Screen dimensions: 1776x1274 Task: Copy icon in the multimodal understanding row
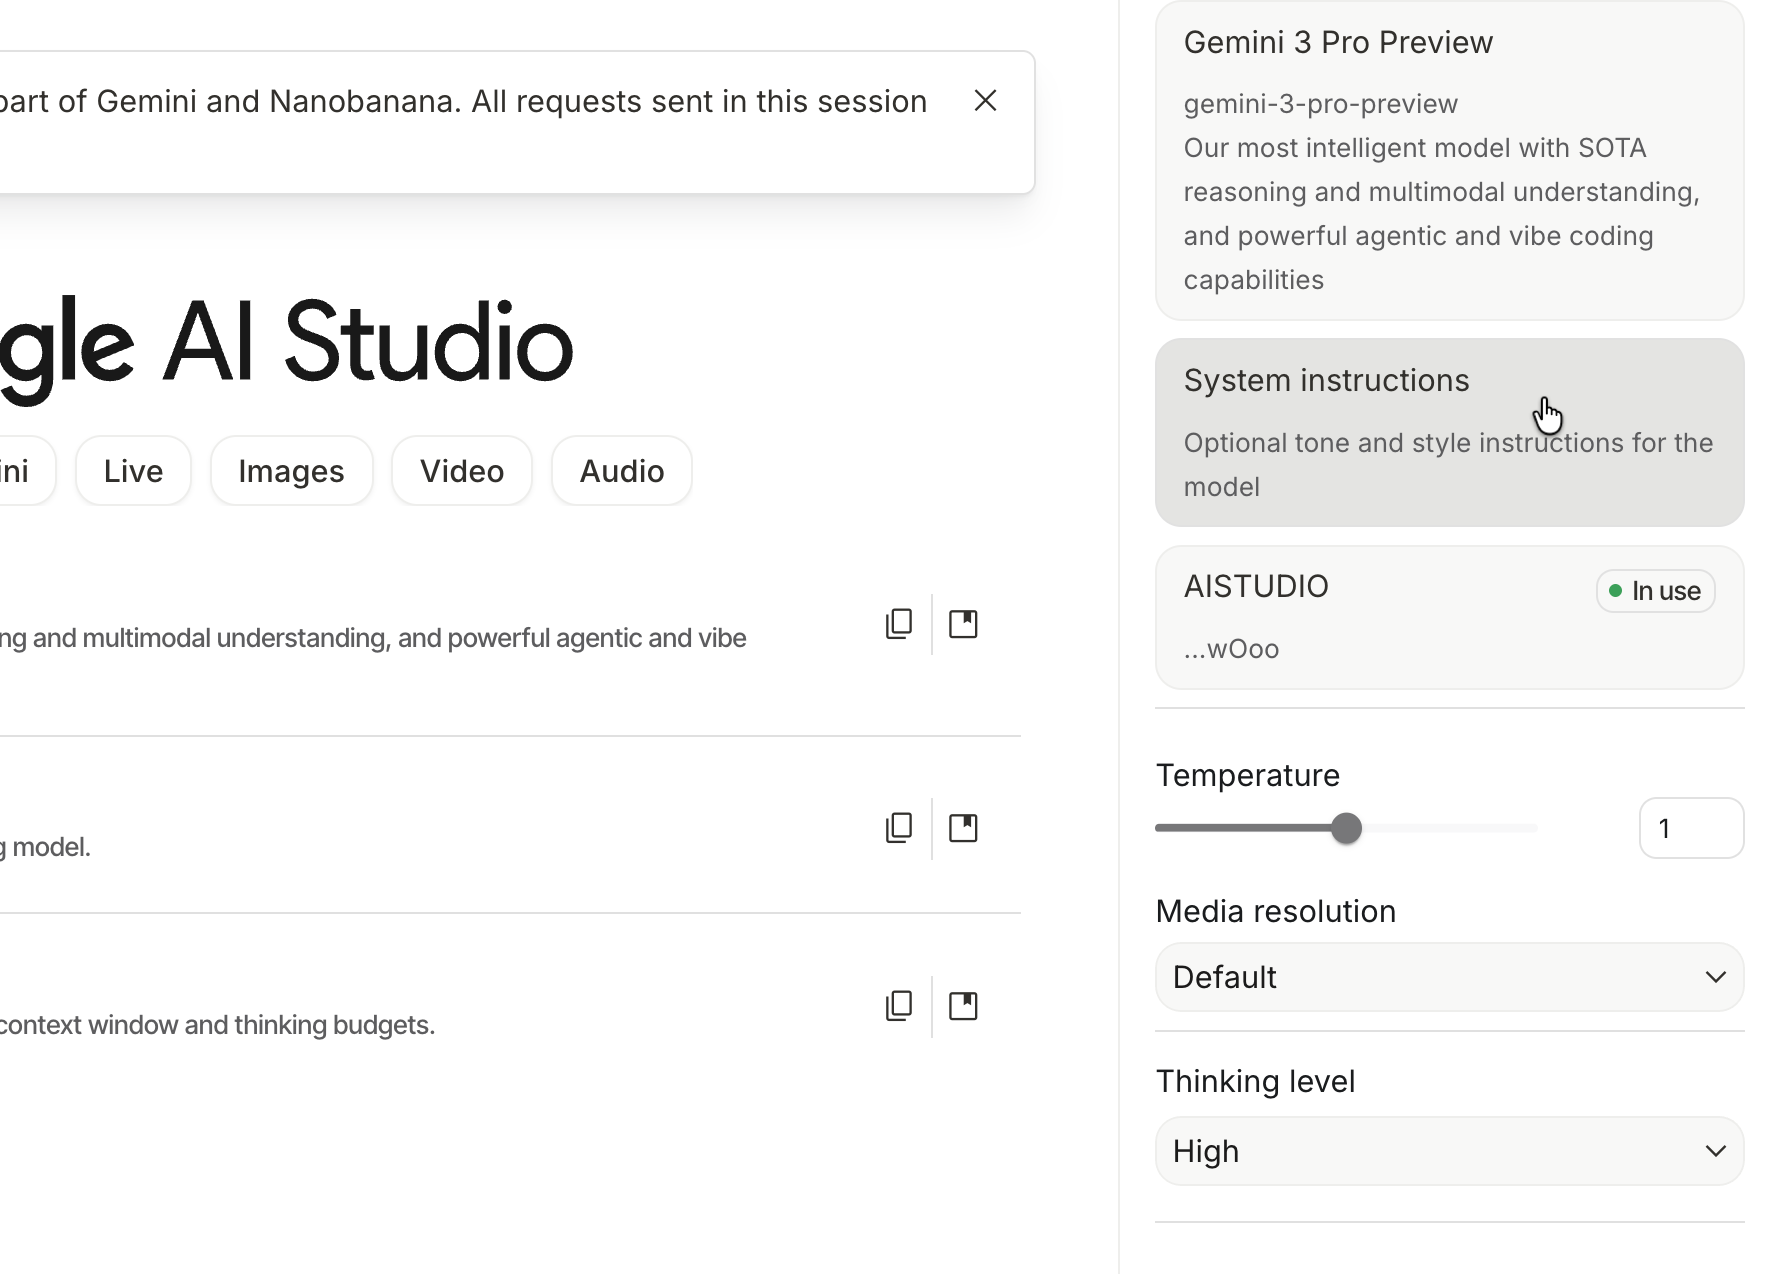pos(899,624)
